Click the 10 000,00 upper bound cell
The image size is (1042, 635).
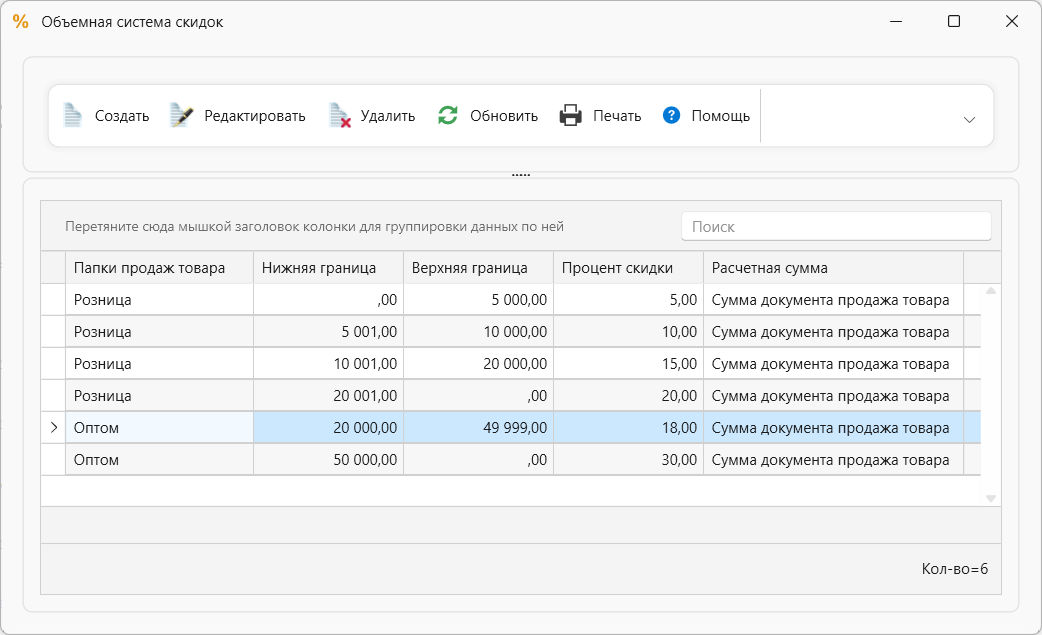478,331
